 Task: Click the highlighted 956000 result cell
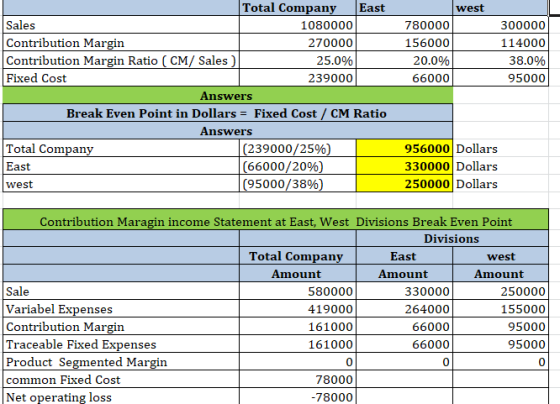pos(404,149)
